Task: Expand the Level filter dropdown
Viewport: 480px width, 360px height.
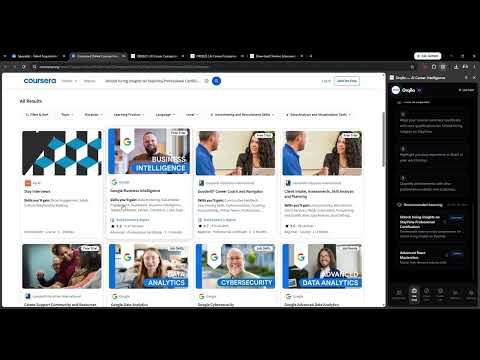Action: (192, 114)
